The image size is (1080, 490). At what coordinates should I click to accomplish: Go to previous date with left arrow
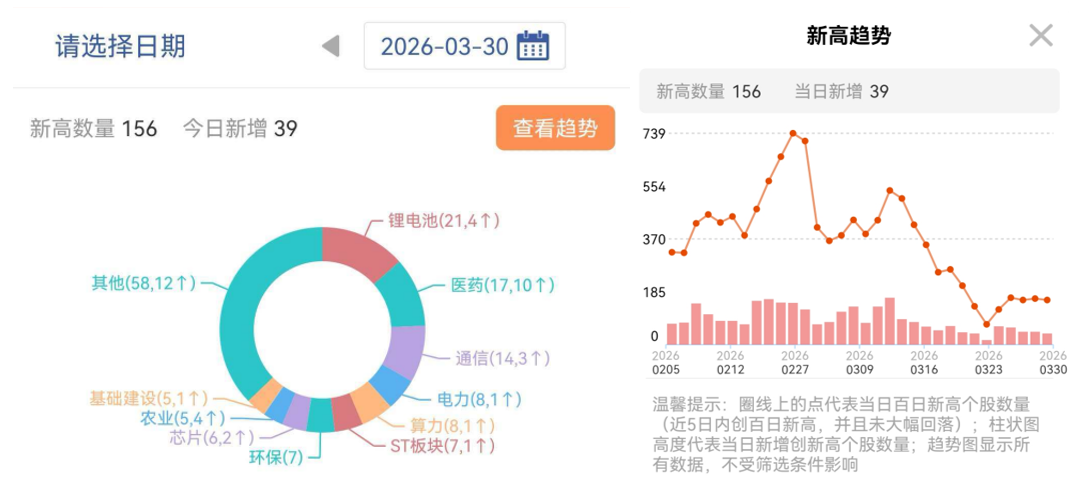331,46
